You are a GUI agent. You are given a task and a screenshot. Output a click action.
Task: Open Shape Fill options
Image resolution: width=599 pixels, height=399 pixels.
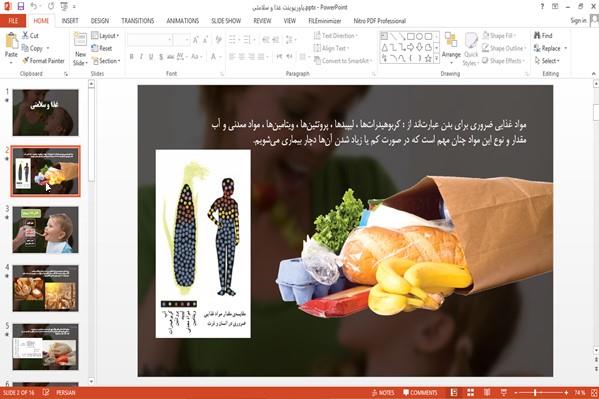[x=499, y=36]
